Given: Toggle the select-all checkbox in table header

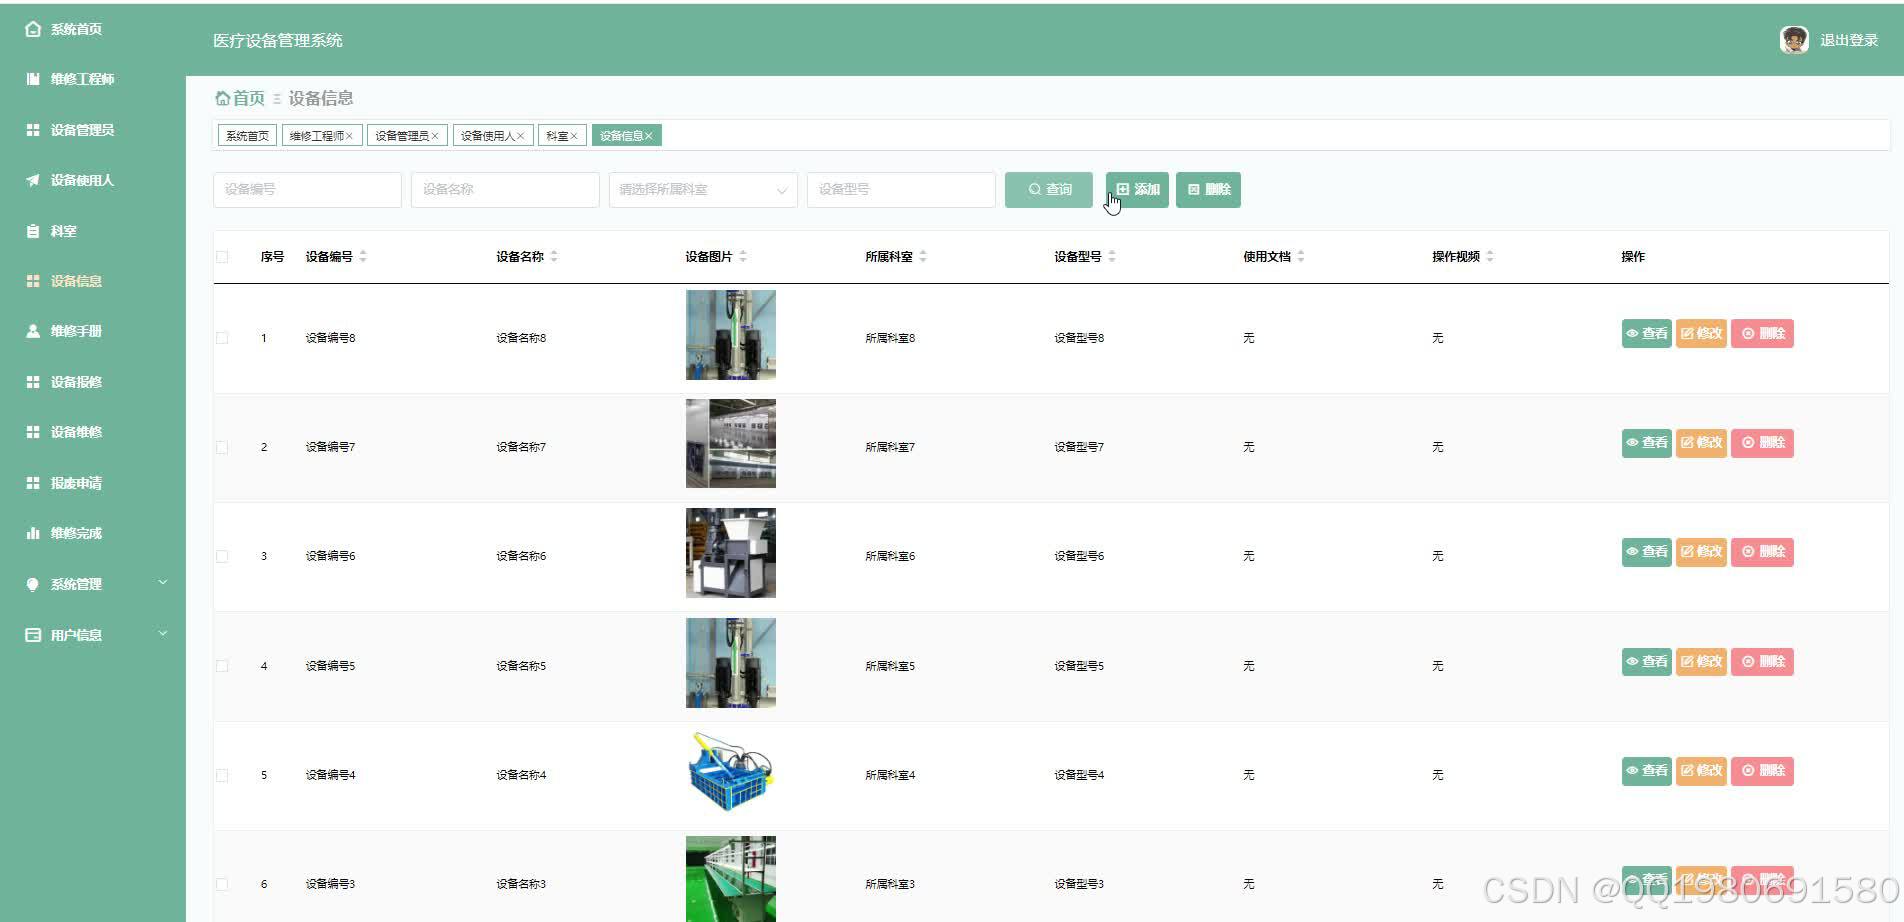Looking at the screenshot, I should [222, 257].
